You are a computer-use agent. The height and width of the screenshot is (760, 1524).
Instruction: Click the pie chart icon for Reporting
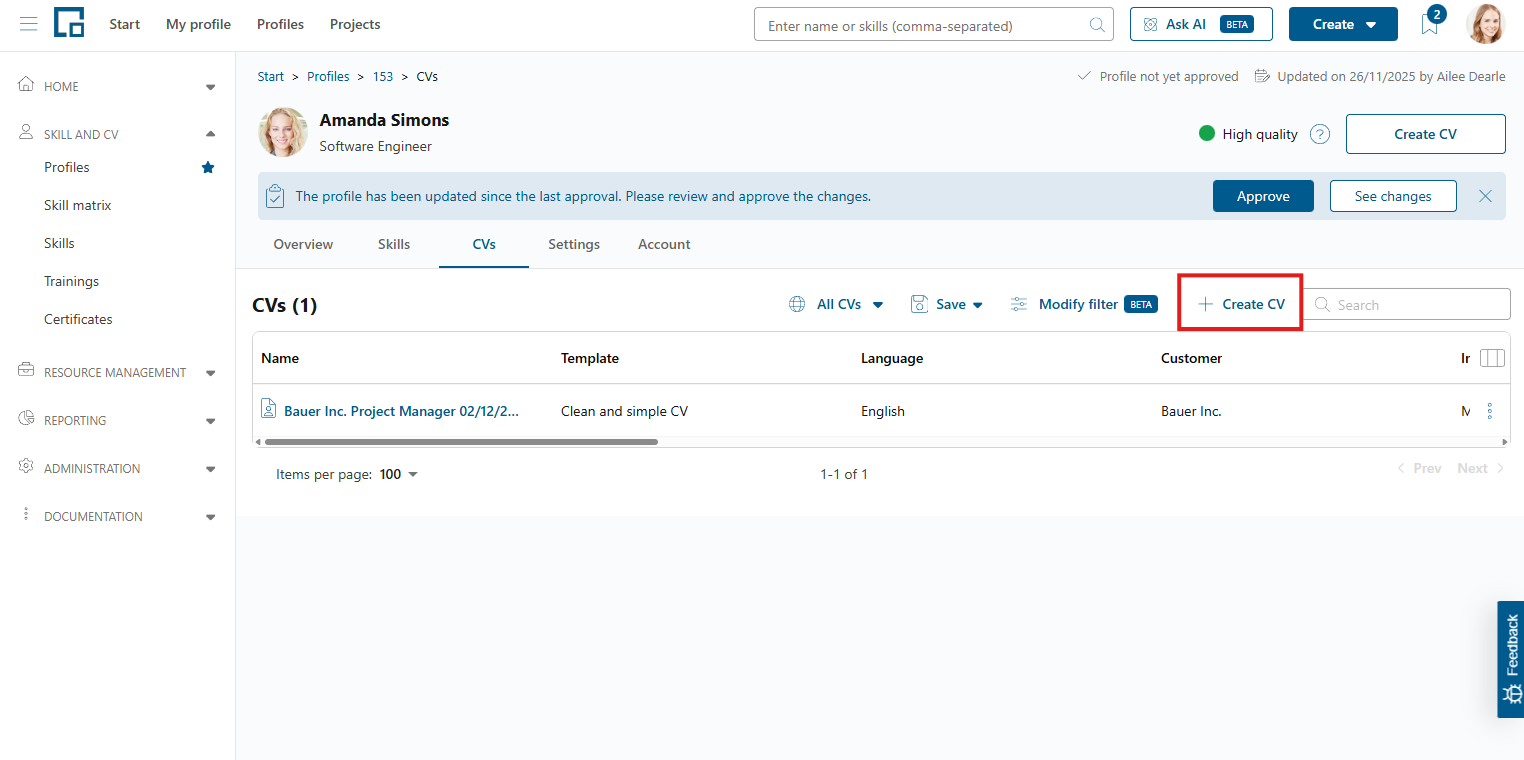(x=27, y=419)
